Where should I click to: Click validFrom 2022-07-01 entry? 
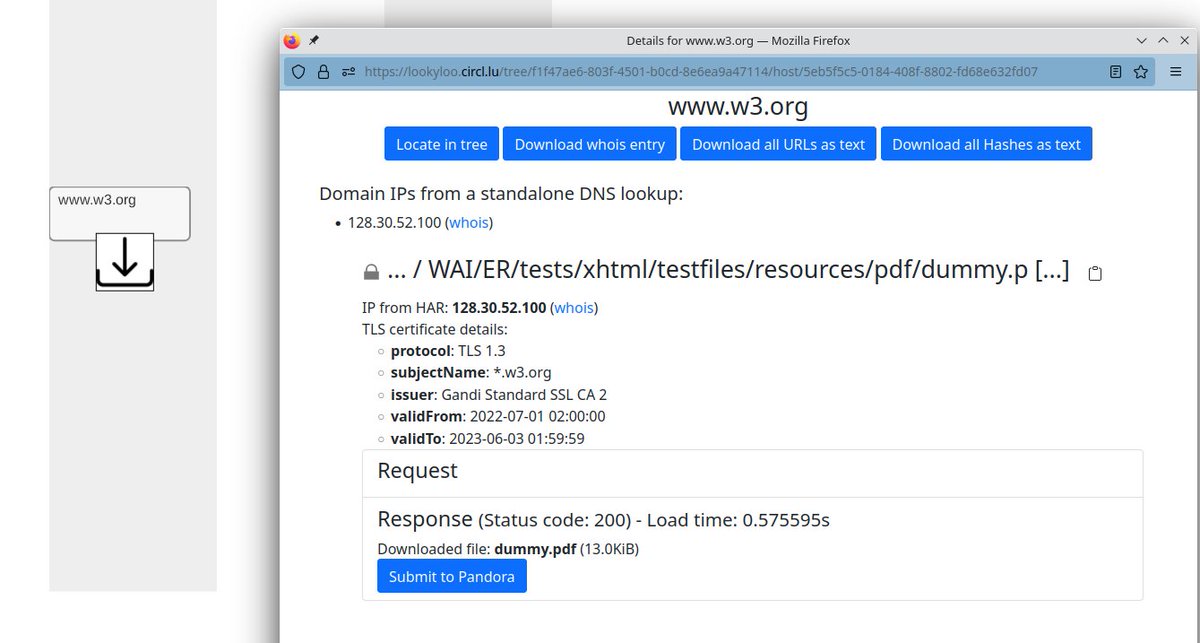(498, 417)
